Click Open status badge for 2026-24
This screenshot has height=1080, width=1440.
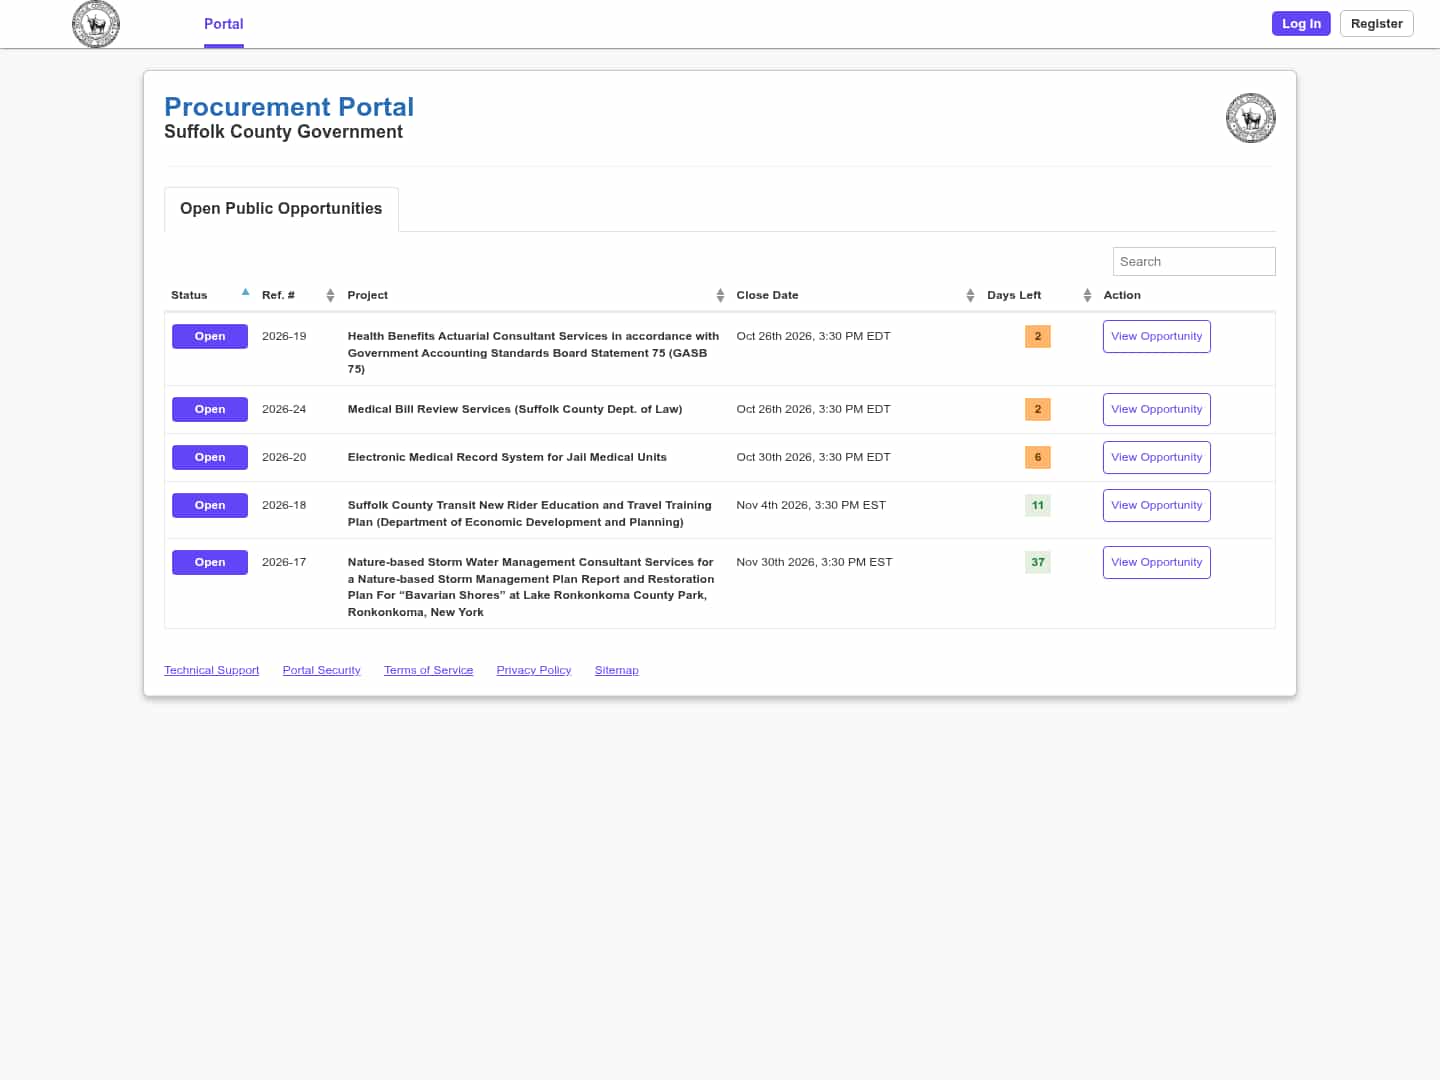point(210,409)
